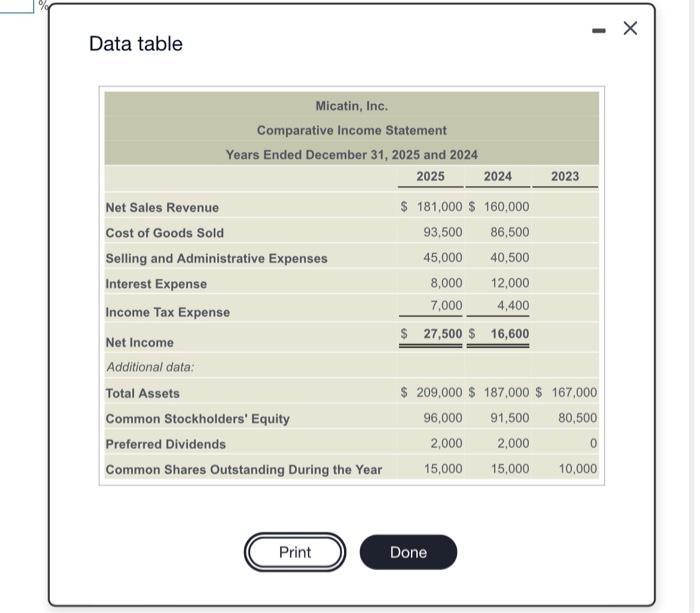This screenshot has height=613, width=700.
Task: Click the 2024 column header
Action: click(498, 176)
